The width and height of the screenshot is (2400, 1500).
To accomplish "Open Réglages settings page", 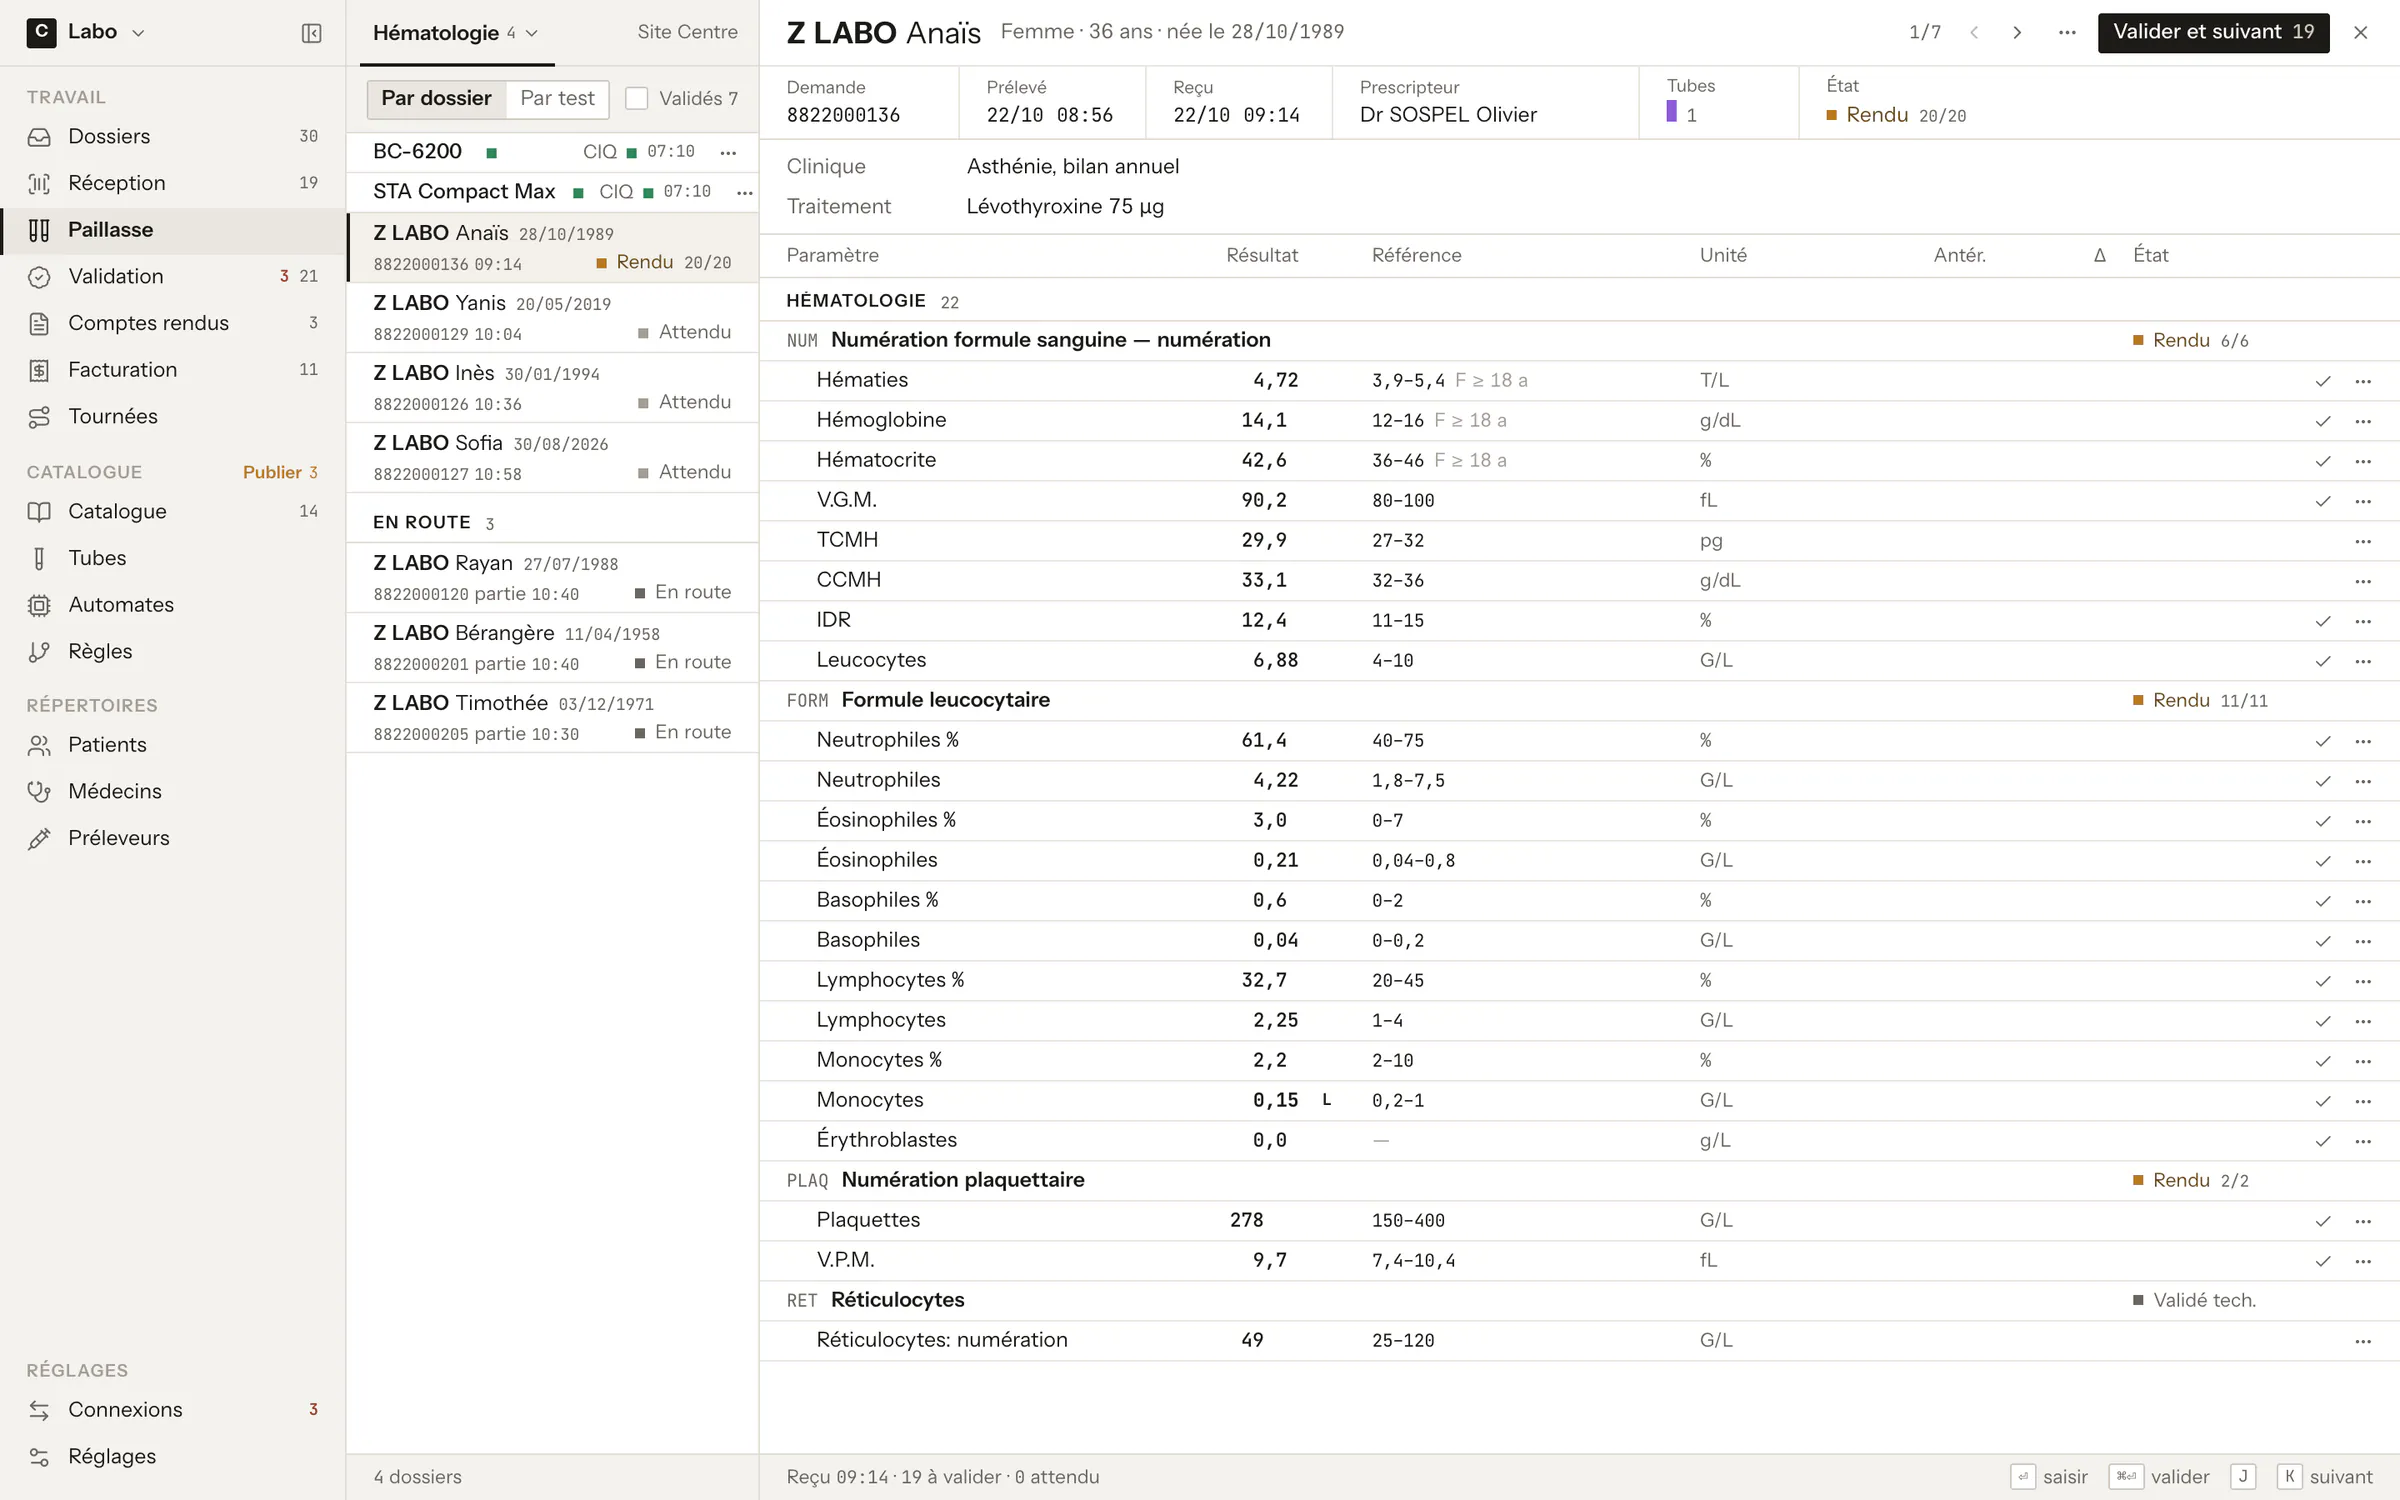I will tap(173, 1456).
